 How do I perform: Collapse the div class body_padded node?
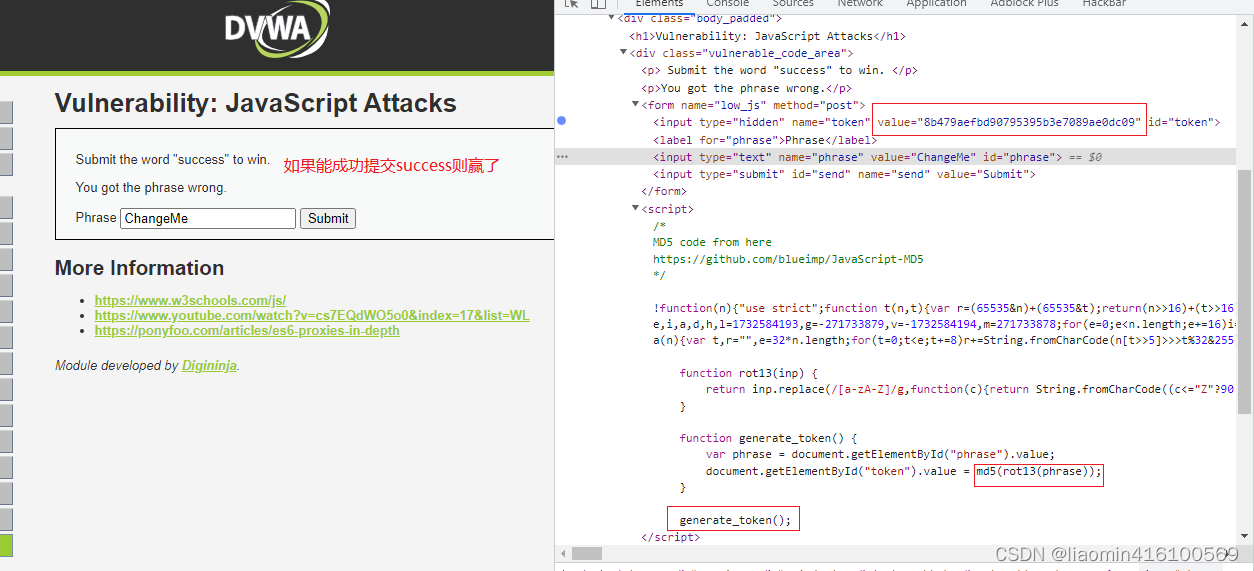(611, 18)
